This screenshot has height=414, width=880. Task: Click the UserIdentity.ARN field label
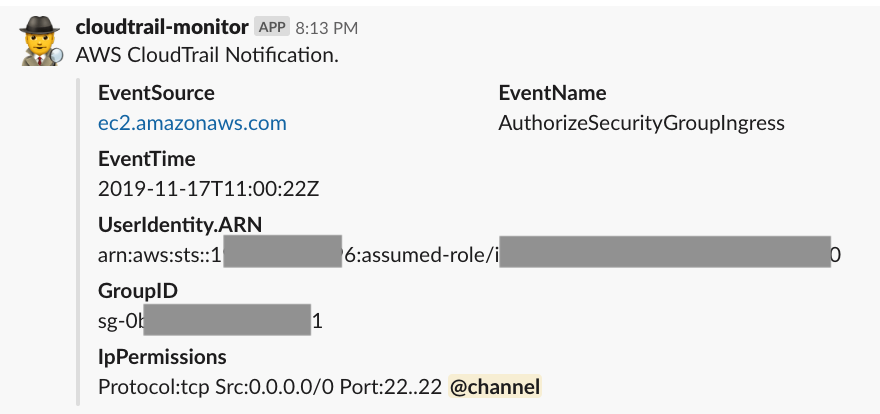pos(180,225)
